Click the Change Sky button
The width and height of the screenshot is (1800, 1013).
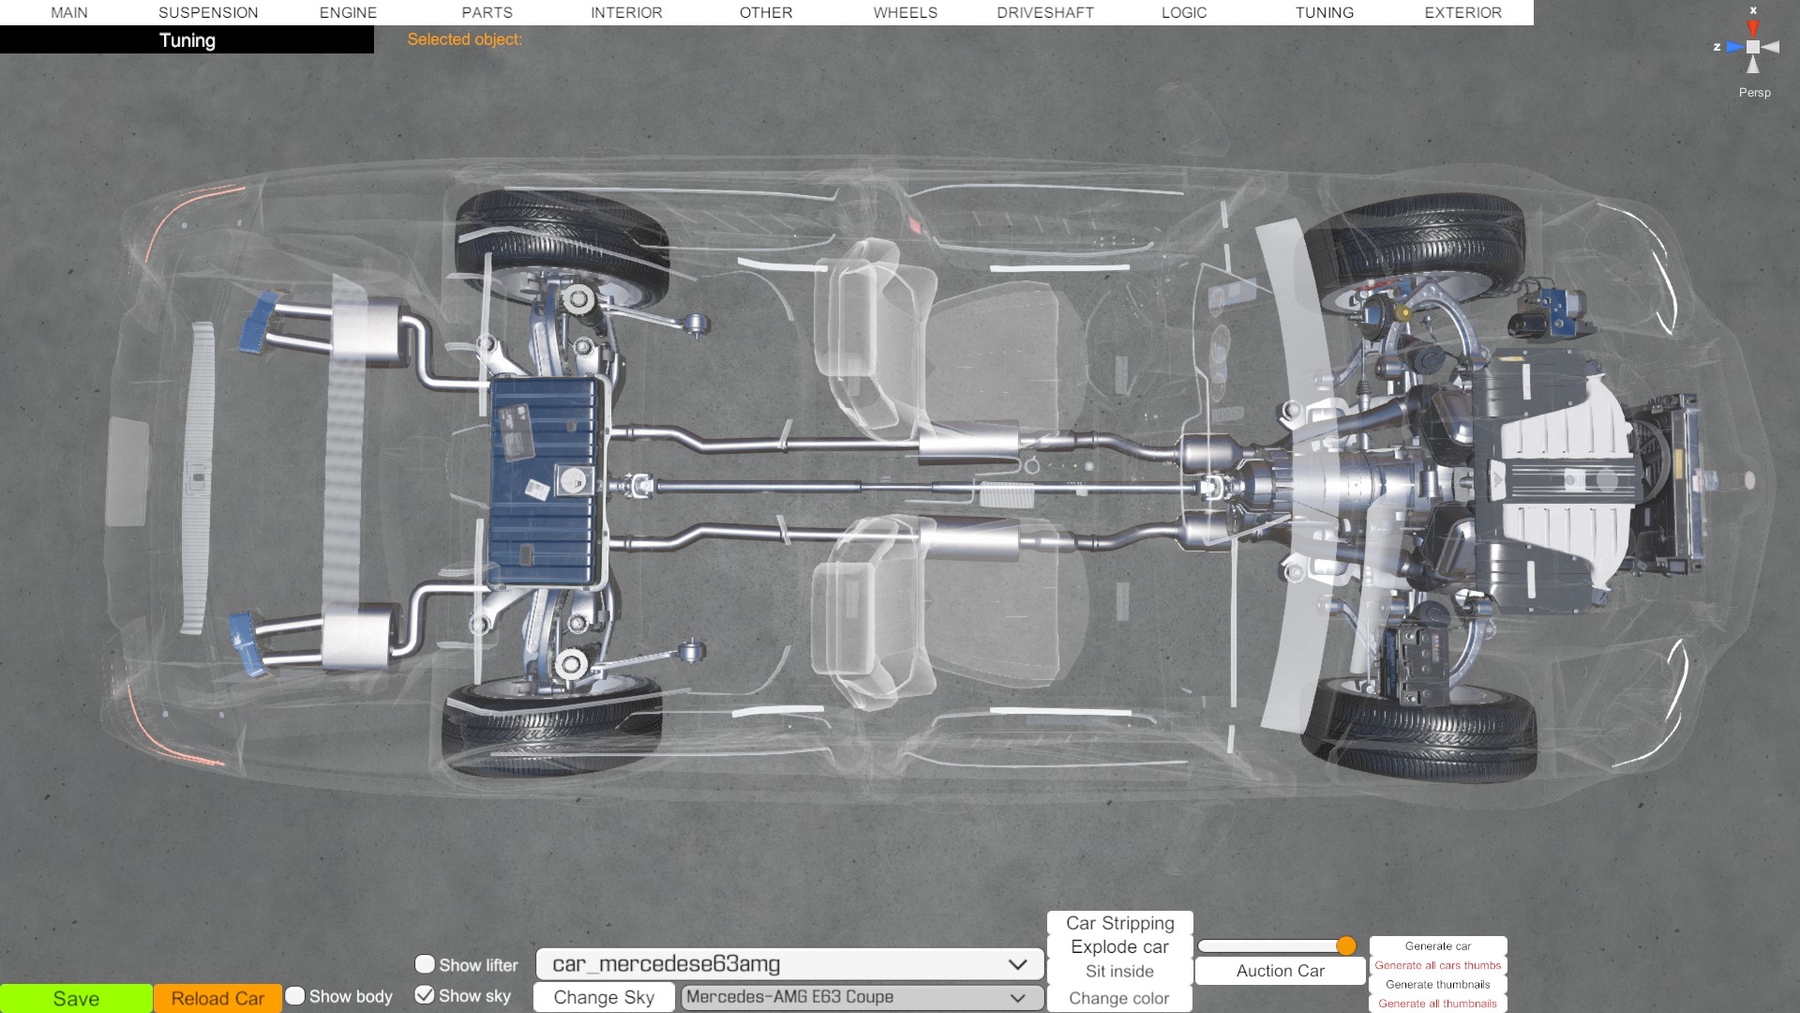[x=604, y=997]
